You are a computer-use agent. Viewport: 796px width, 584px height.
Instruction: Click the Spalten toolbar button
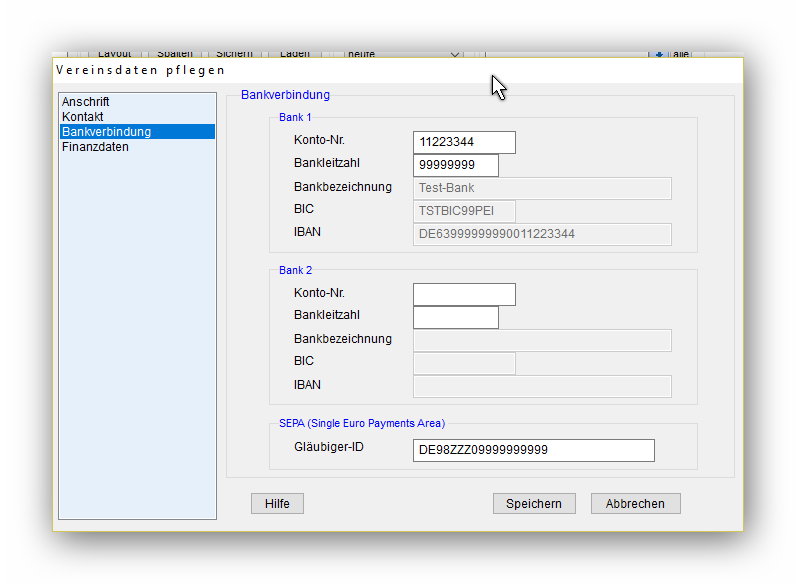(174, 54)
